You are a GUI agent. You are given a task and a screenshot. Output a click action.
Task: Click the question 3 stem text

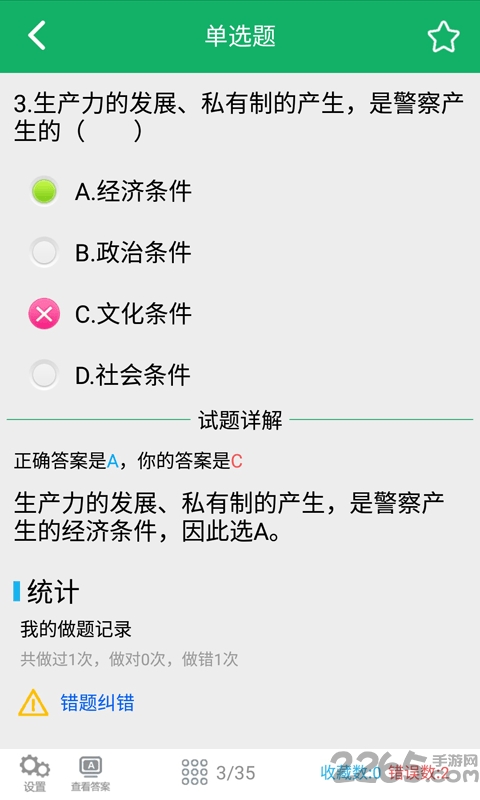(239, 117)
